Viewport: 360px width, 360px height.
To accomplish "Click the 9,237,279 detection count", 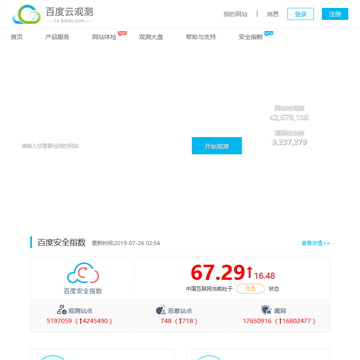I will (x=289, y=142).
